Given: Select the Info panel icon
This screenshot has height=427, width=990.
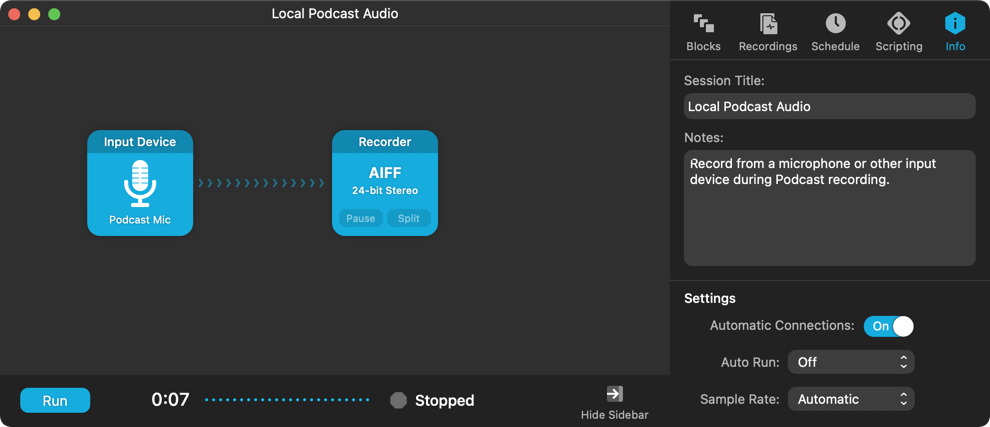Looking at the screenshot, I should (955, 24).
